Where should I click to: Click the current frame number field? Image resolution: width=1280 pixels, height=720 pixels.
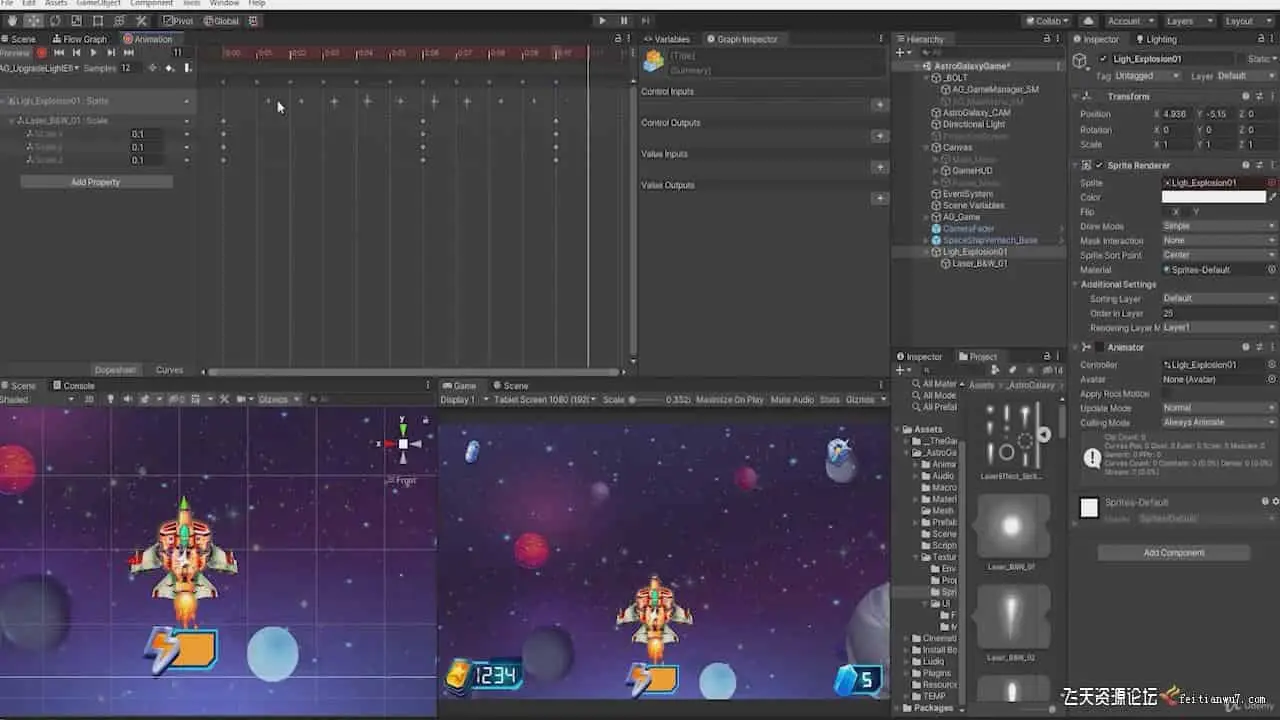(x=181, y=52)
